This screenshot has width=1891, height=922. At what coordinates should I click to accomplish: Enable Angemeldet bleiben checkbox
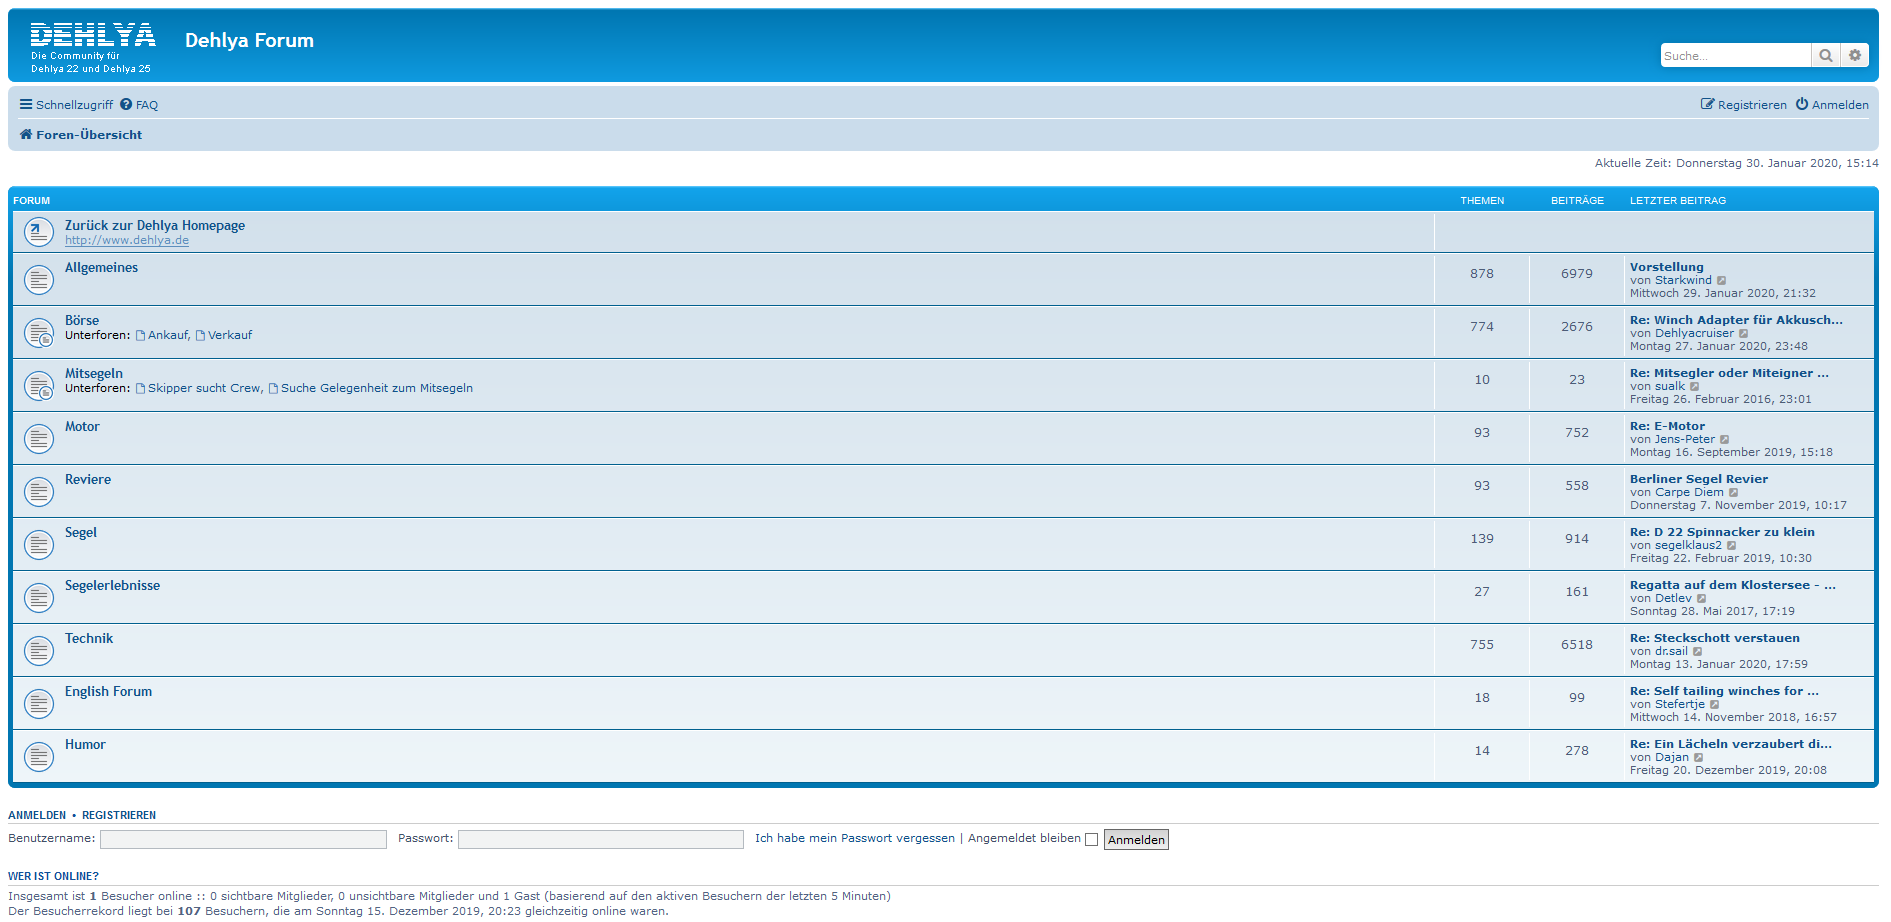tap(1091, 840)
